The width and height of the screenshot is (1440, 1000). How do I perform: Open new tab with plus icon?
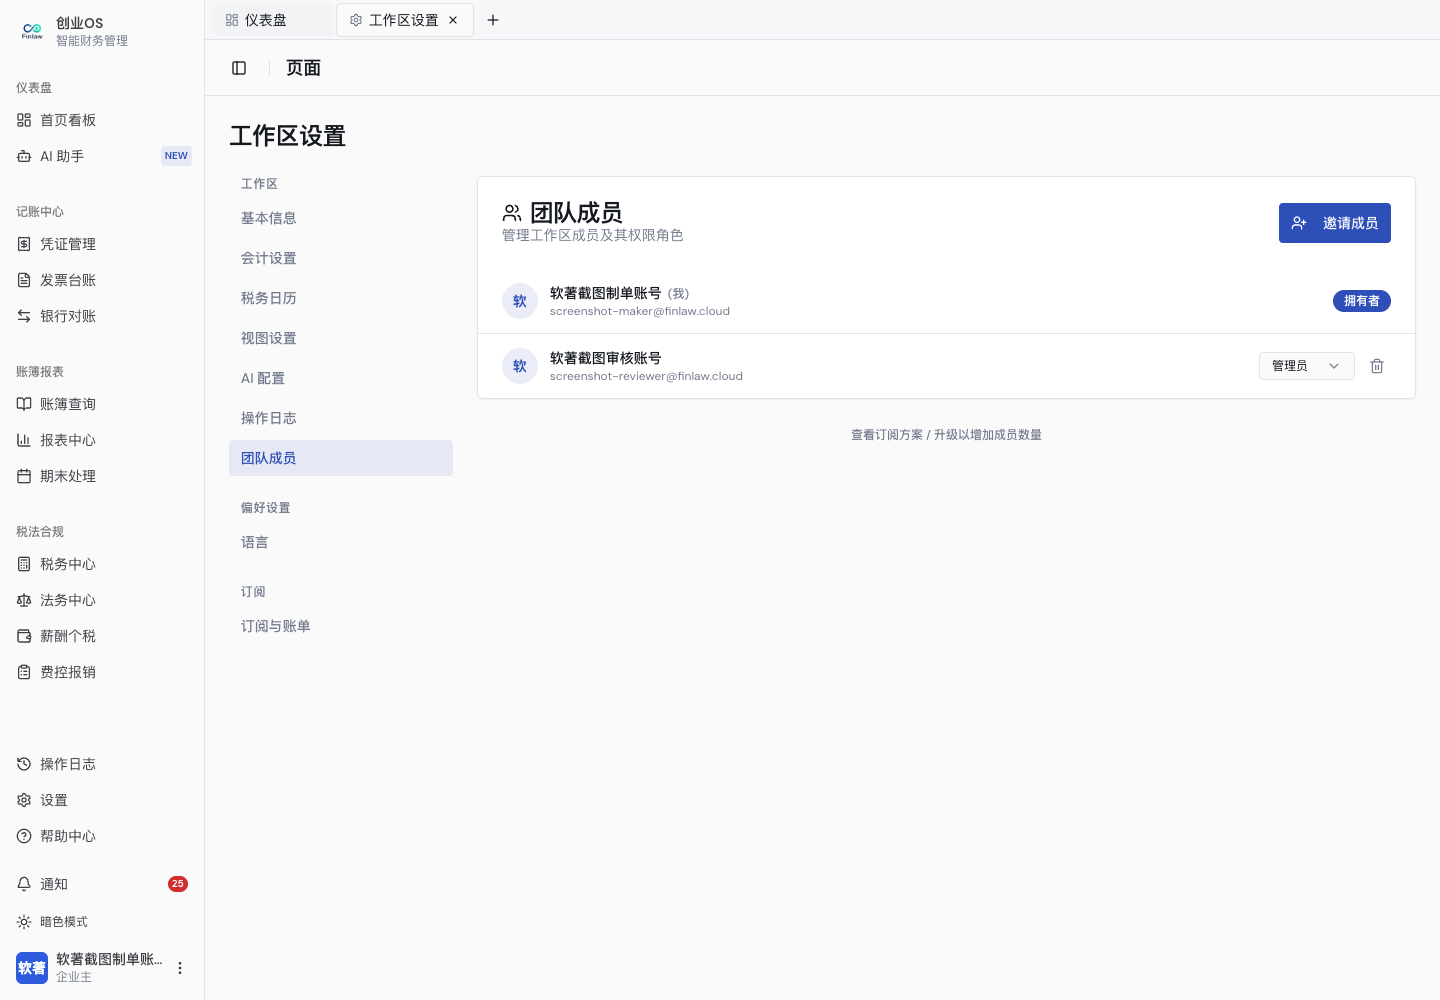tap(493, 20)
